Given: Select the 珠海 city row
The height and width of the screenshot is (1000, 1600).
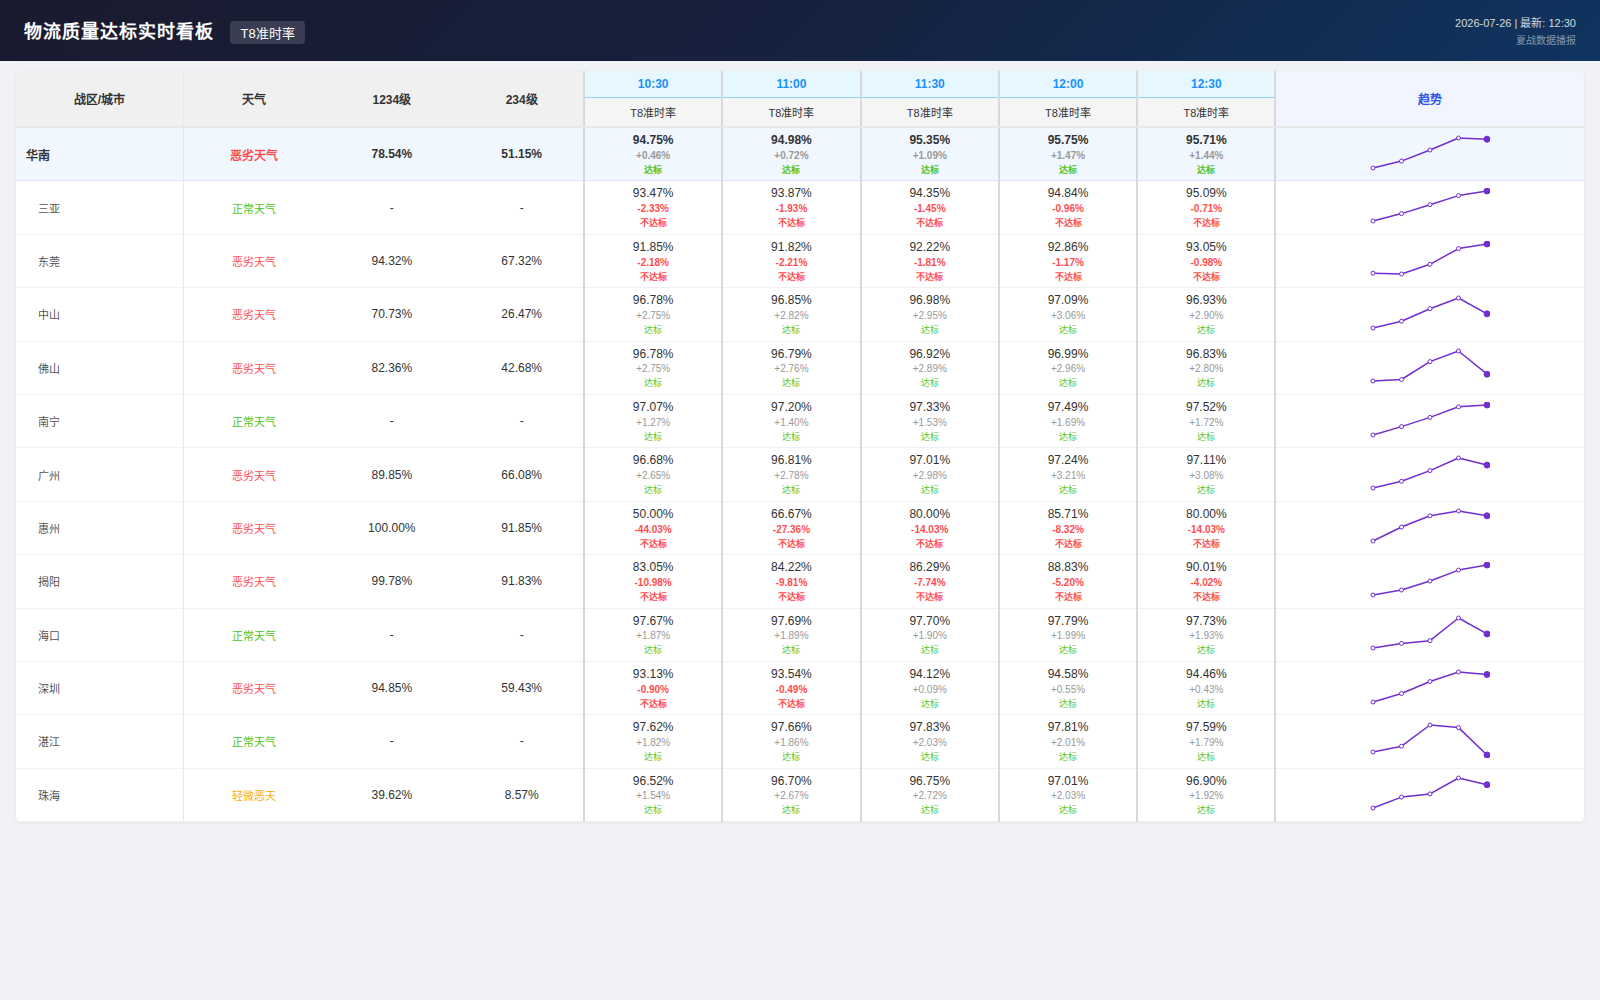Looking at the screenshot, I should [x=800, y=795].
